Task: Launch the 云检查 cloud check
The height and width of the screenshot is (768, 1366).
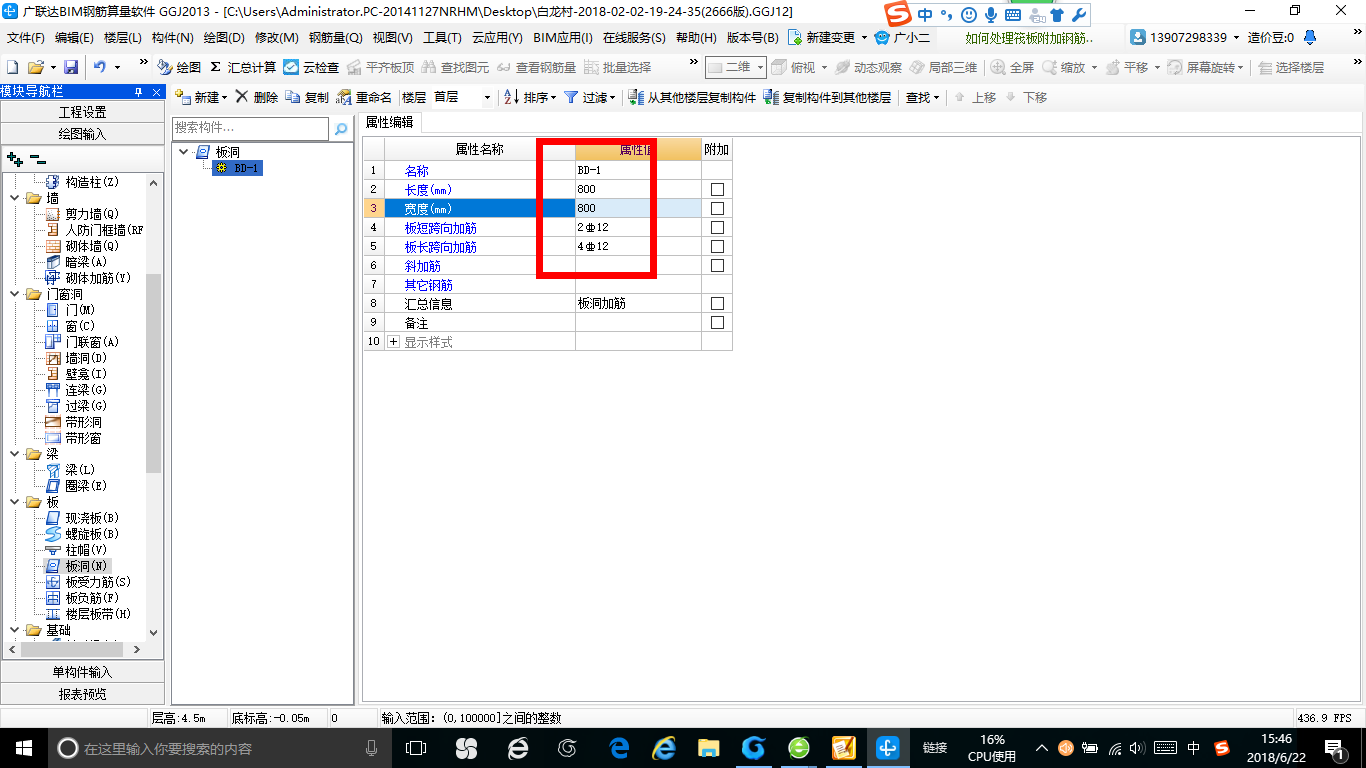Action: 311,67
